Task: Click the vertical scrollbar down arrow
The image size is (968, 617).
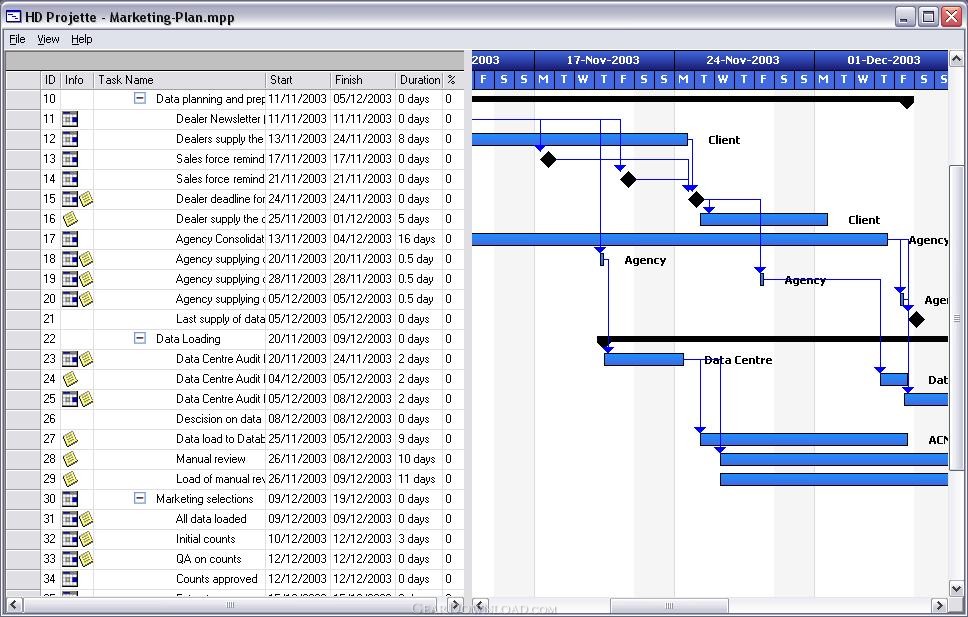Action: [956, 589]
